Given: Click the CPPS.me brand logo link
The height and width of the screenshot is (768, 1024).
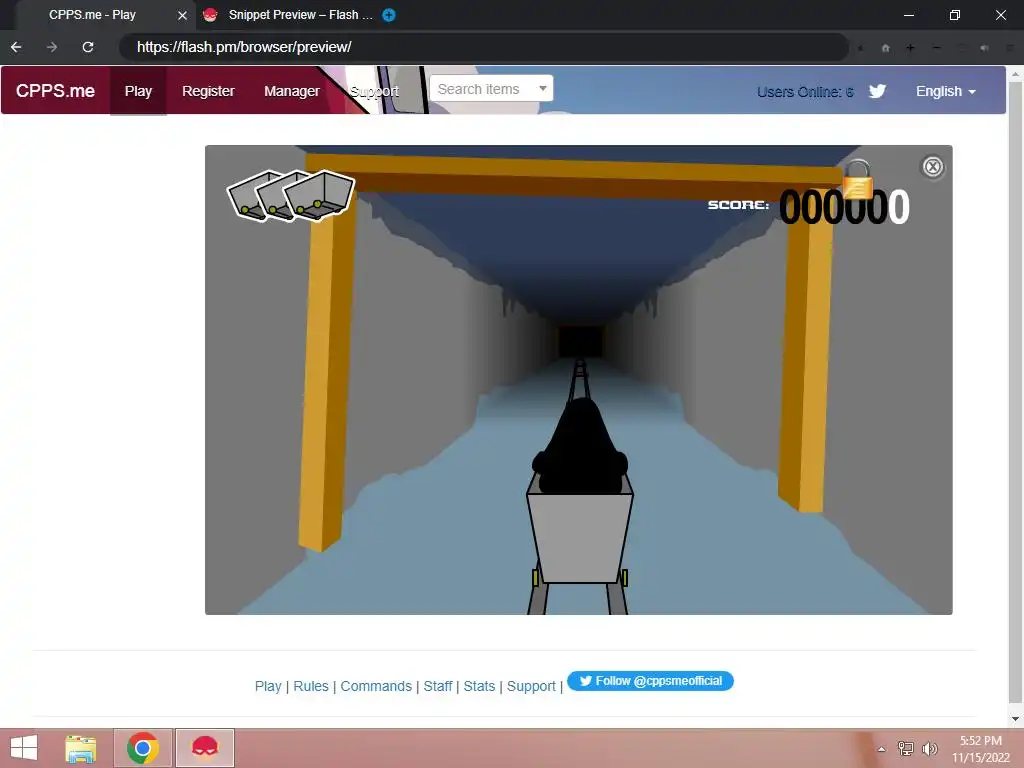Looking at the screenshot, I should pos(56,91).
